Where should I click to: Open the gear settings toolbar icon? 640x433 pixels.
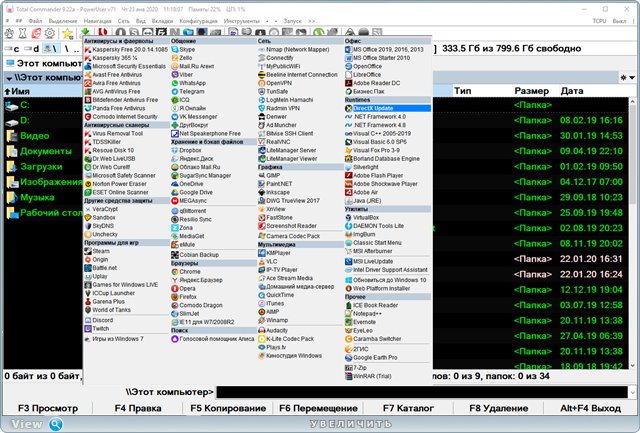coord(50,33)
